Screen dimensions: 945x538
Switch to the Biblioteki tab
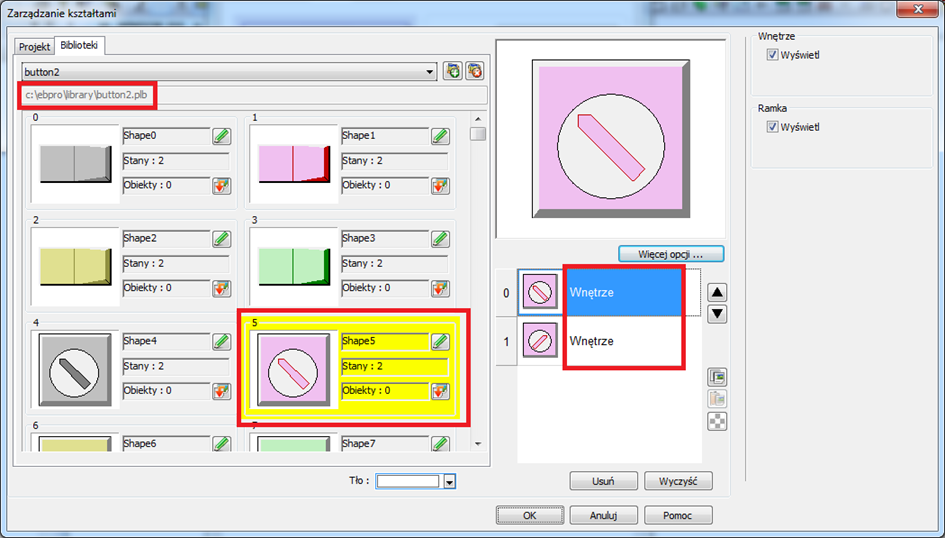79,46
